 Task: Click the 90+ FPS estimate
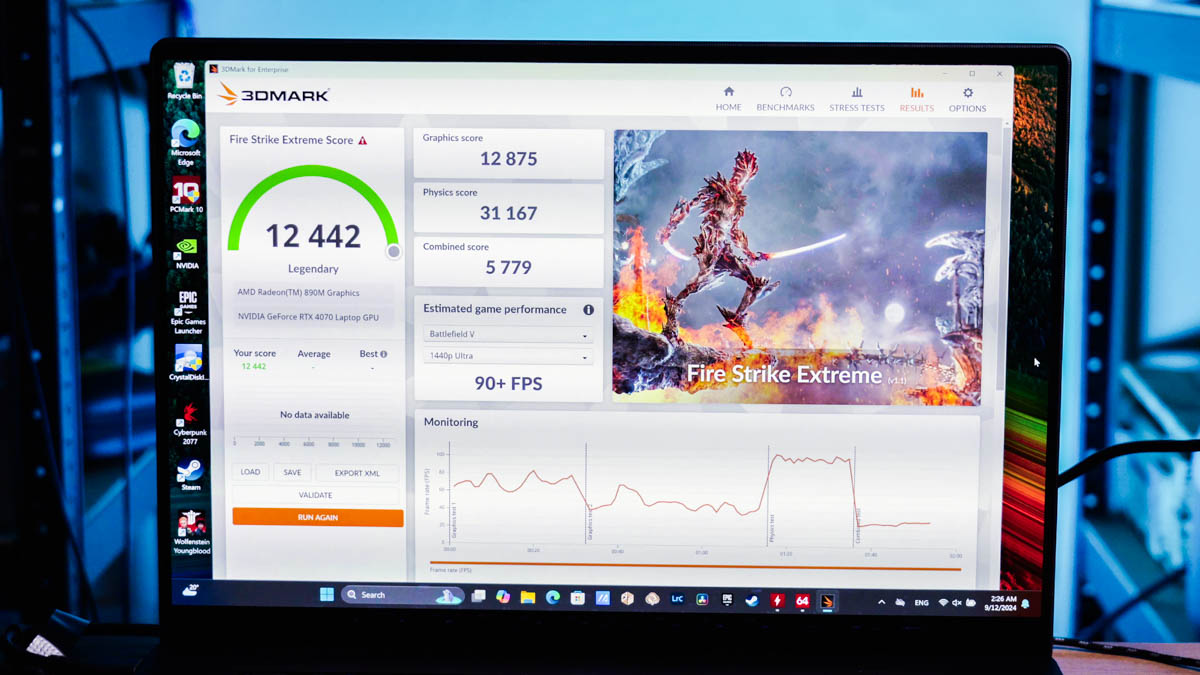pos(508,382)
